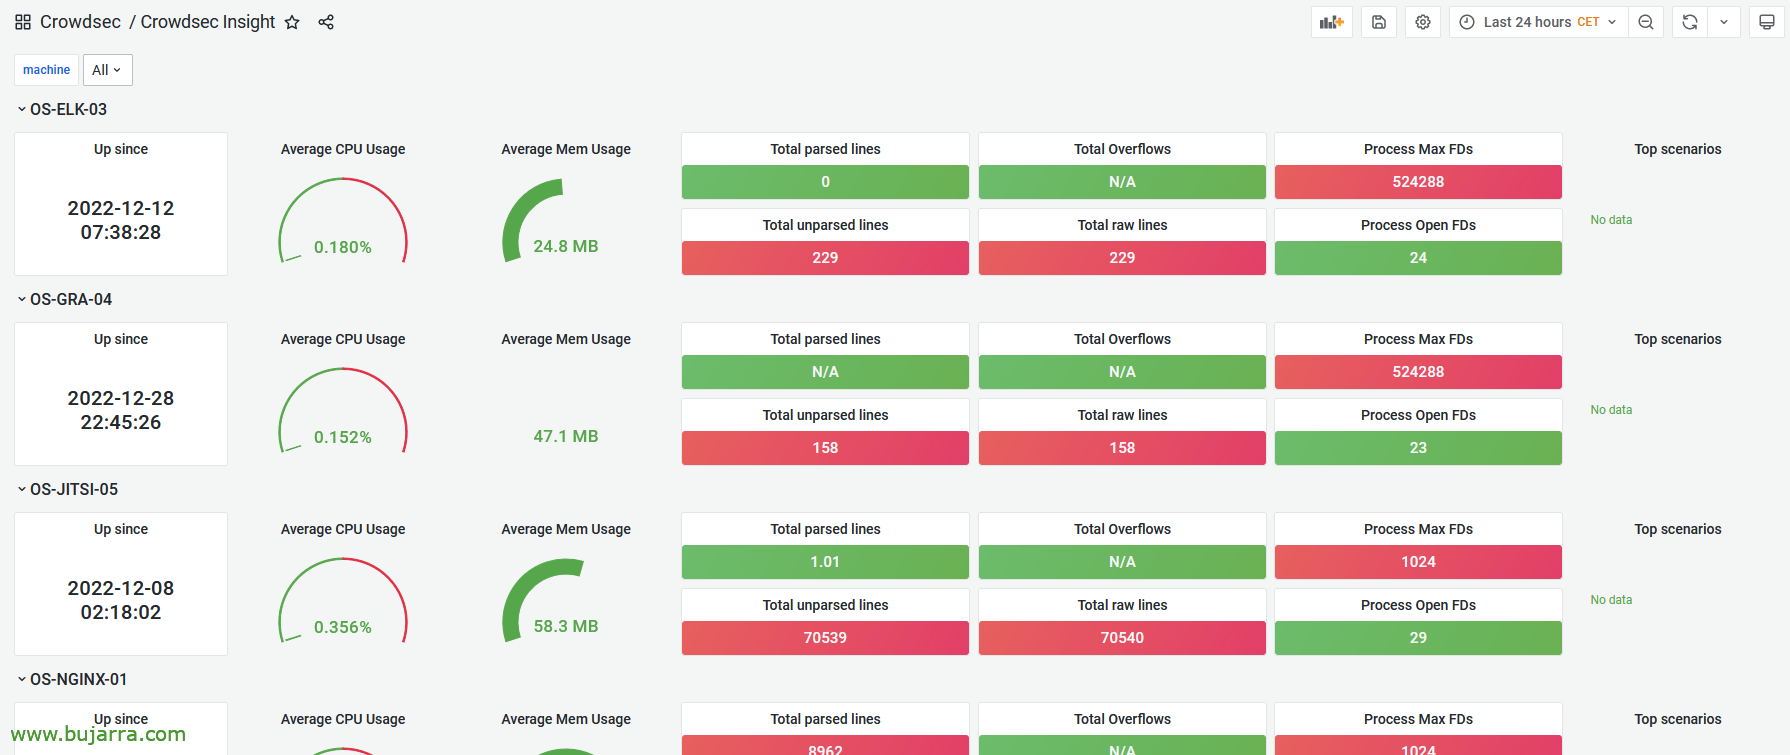Click uptime date 2022-12-08 02:18:02

(121, 600)
